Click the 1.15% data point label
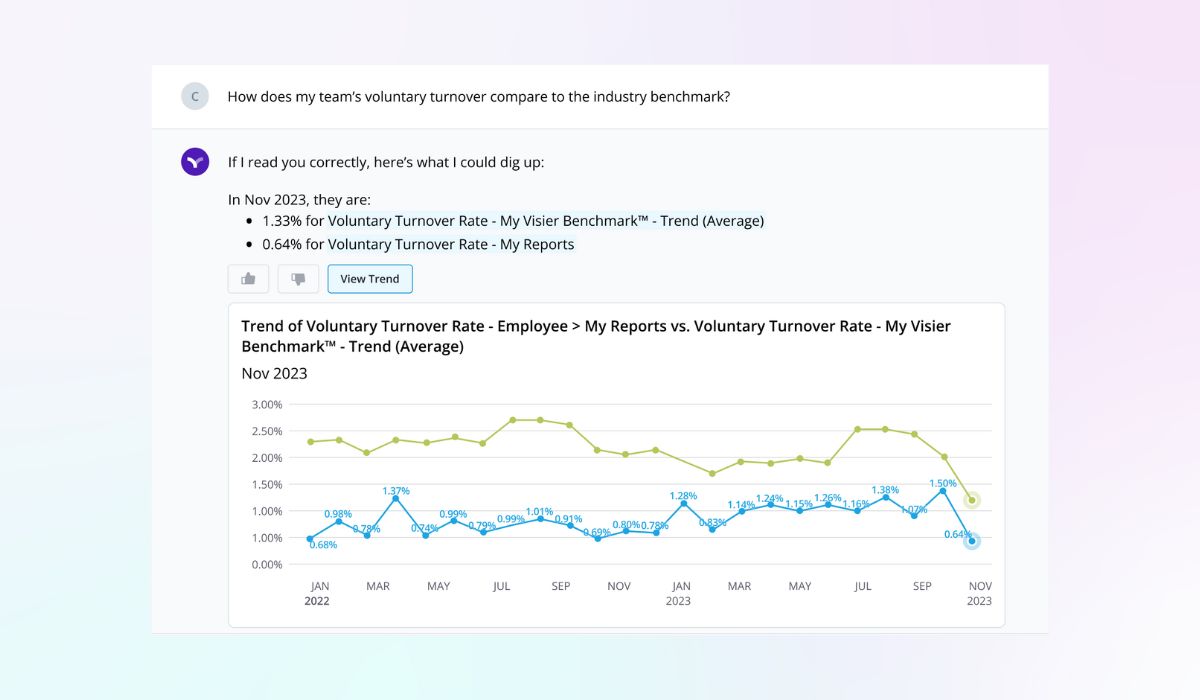The width and height of the screenshot is (1200, 700). pyautogui.click(x=799, y=504)
